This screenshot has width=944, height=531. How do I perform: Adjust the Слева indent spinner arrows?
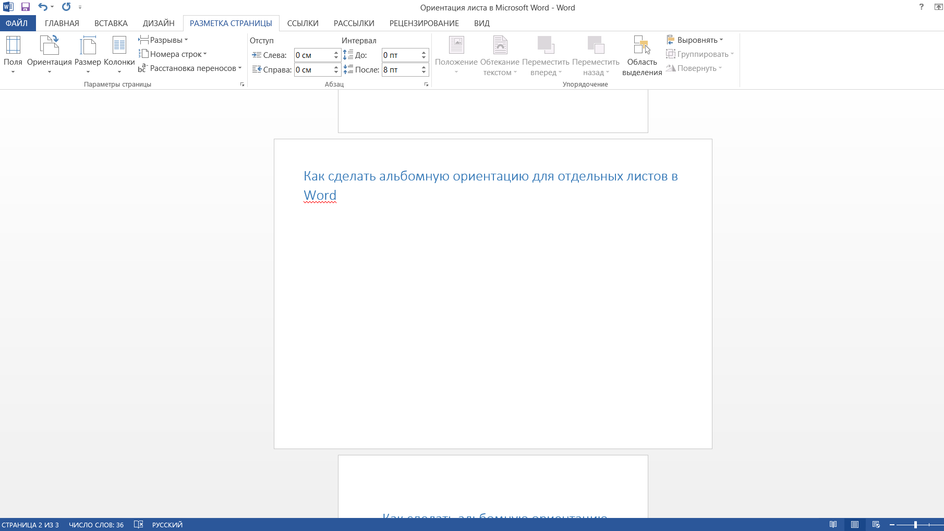pos(336,55)
